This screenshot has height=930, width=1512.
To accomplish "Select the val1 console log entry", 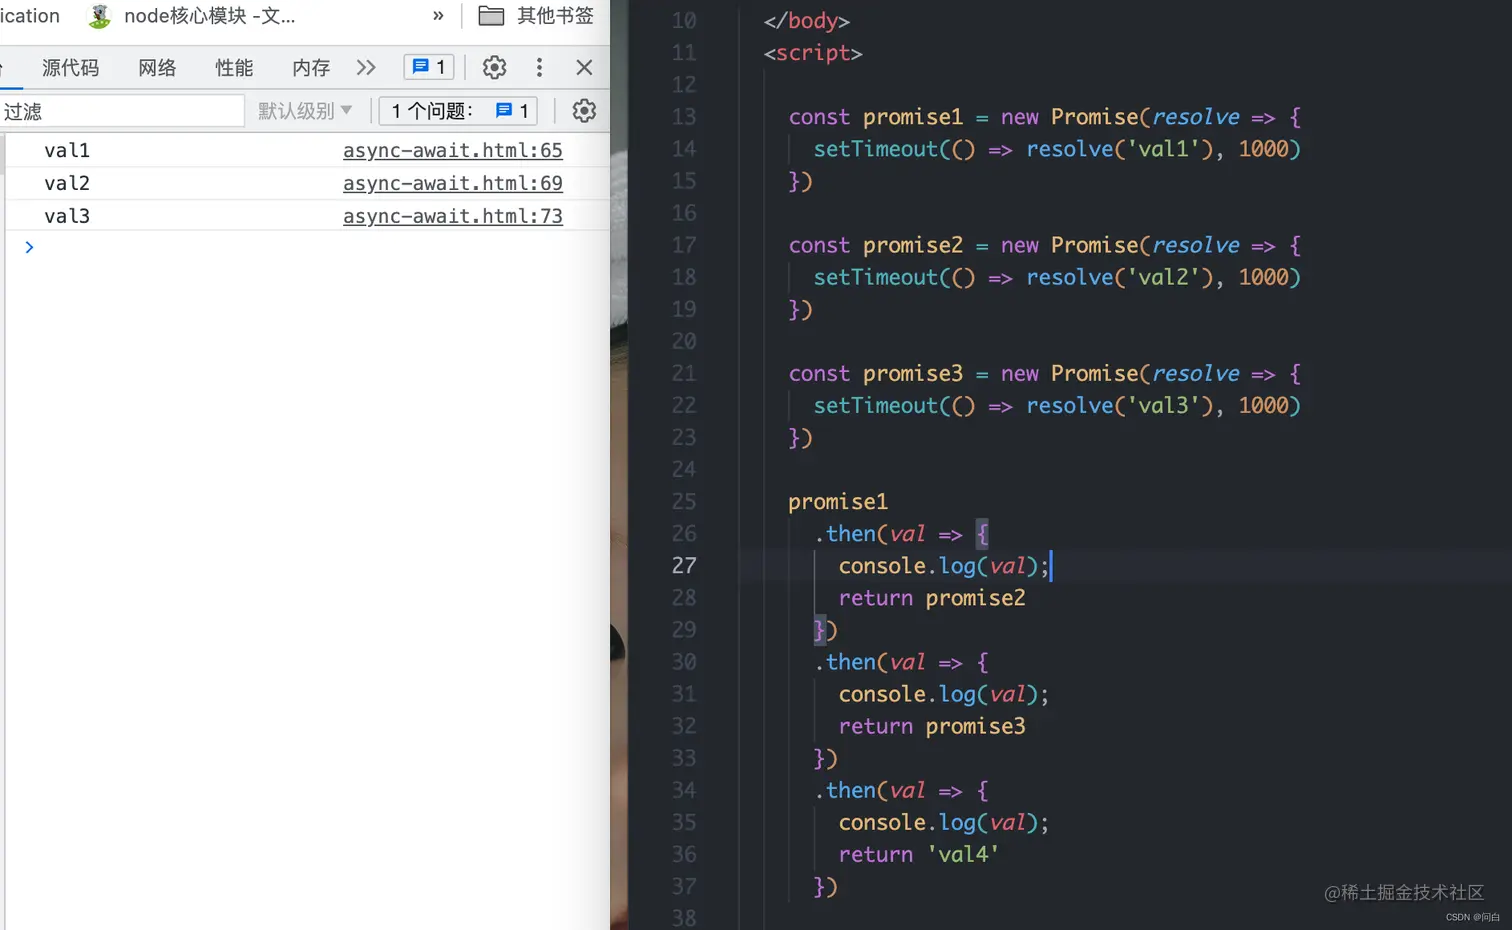I will (67, 150).
